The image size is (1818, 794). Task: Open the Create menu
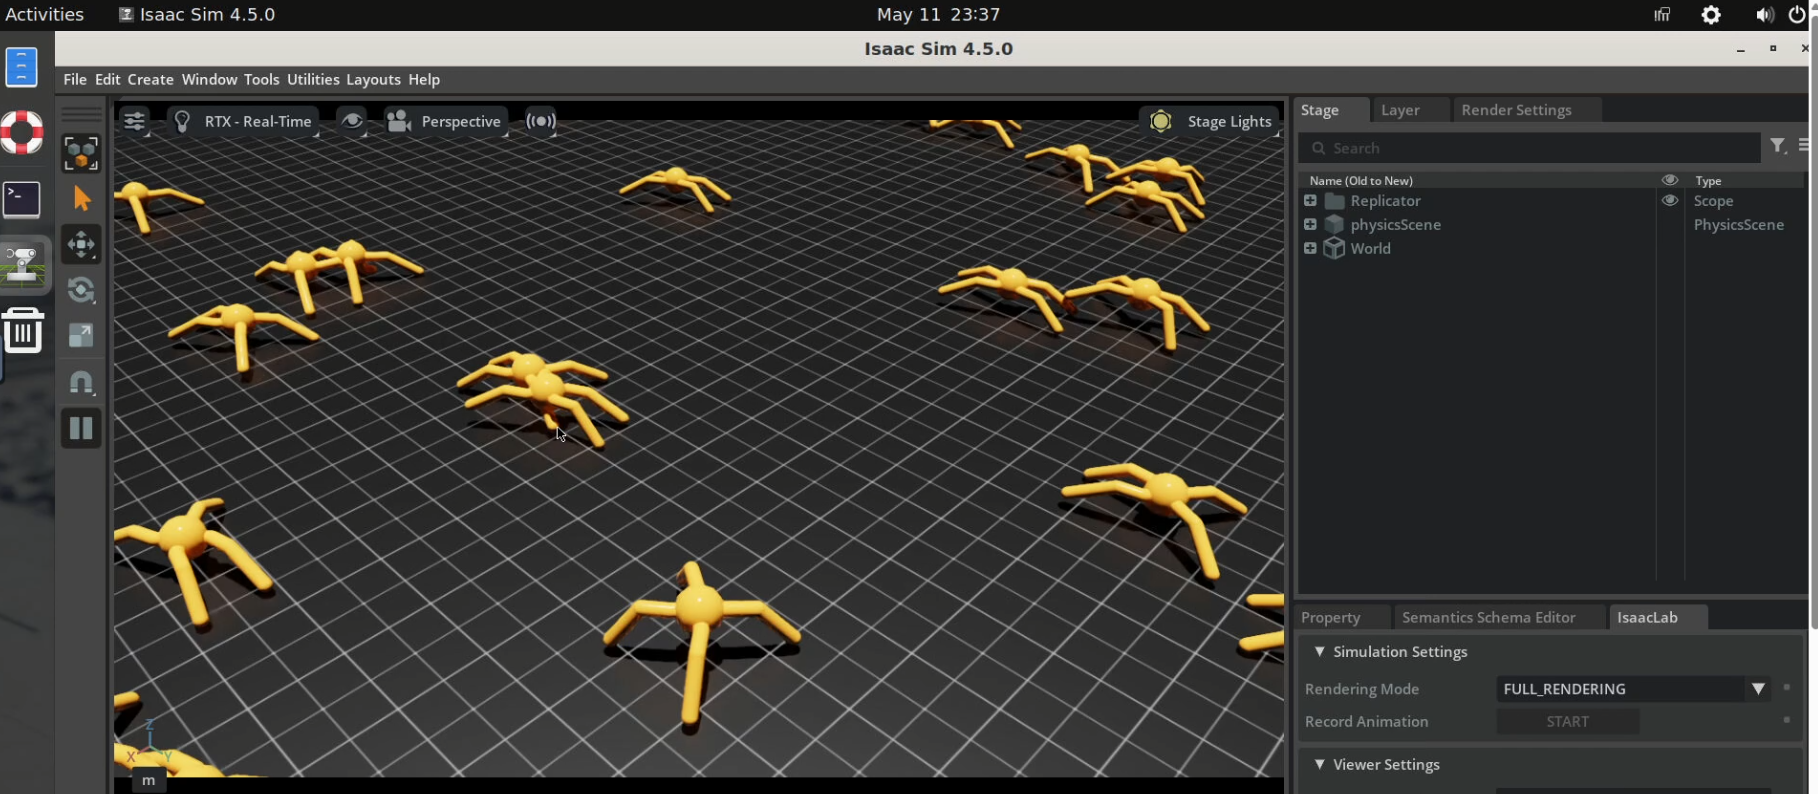[150, 79]
